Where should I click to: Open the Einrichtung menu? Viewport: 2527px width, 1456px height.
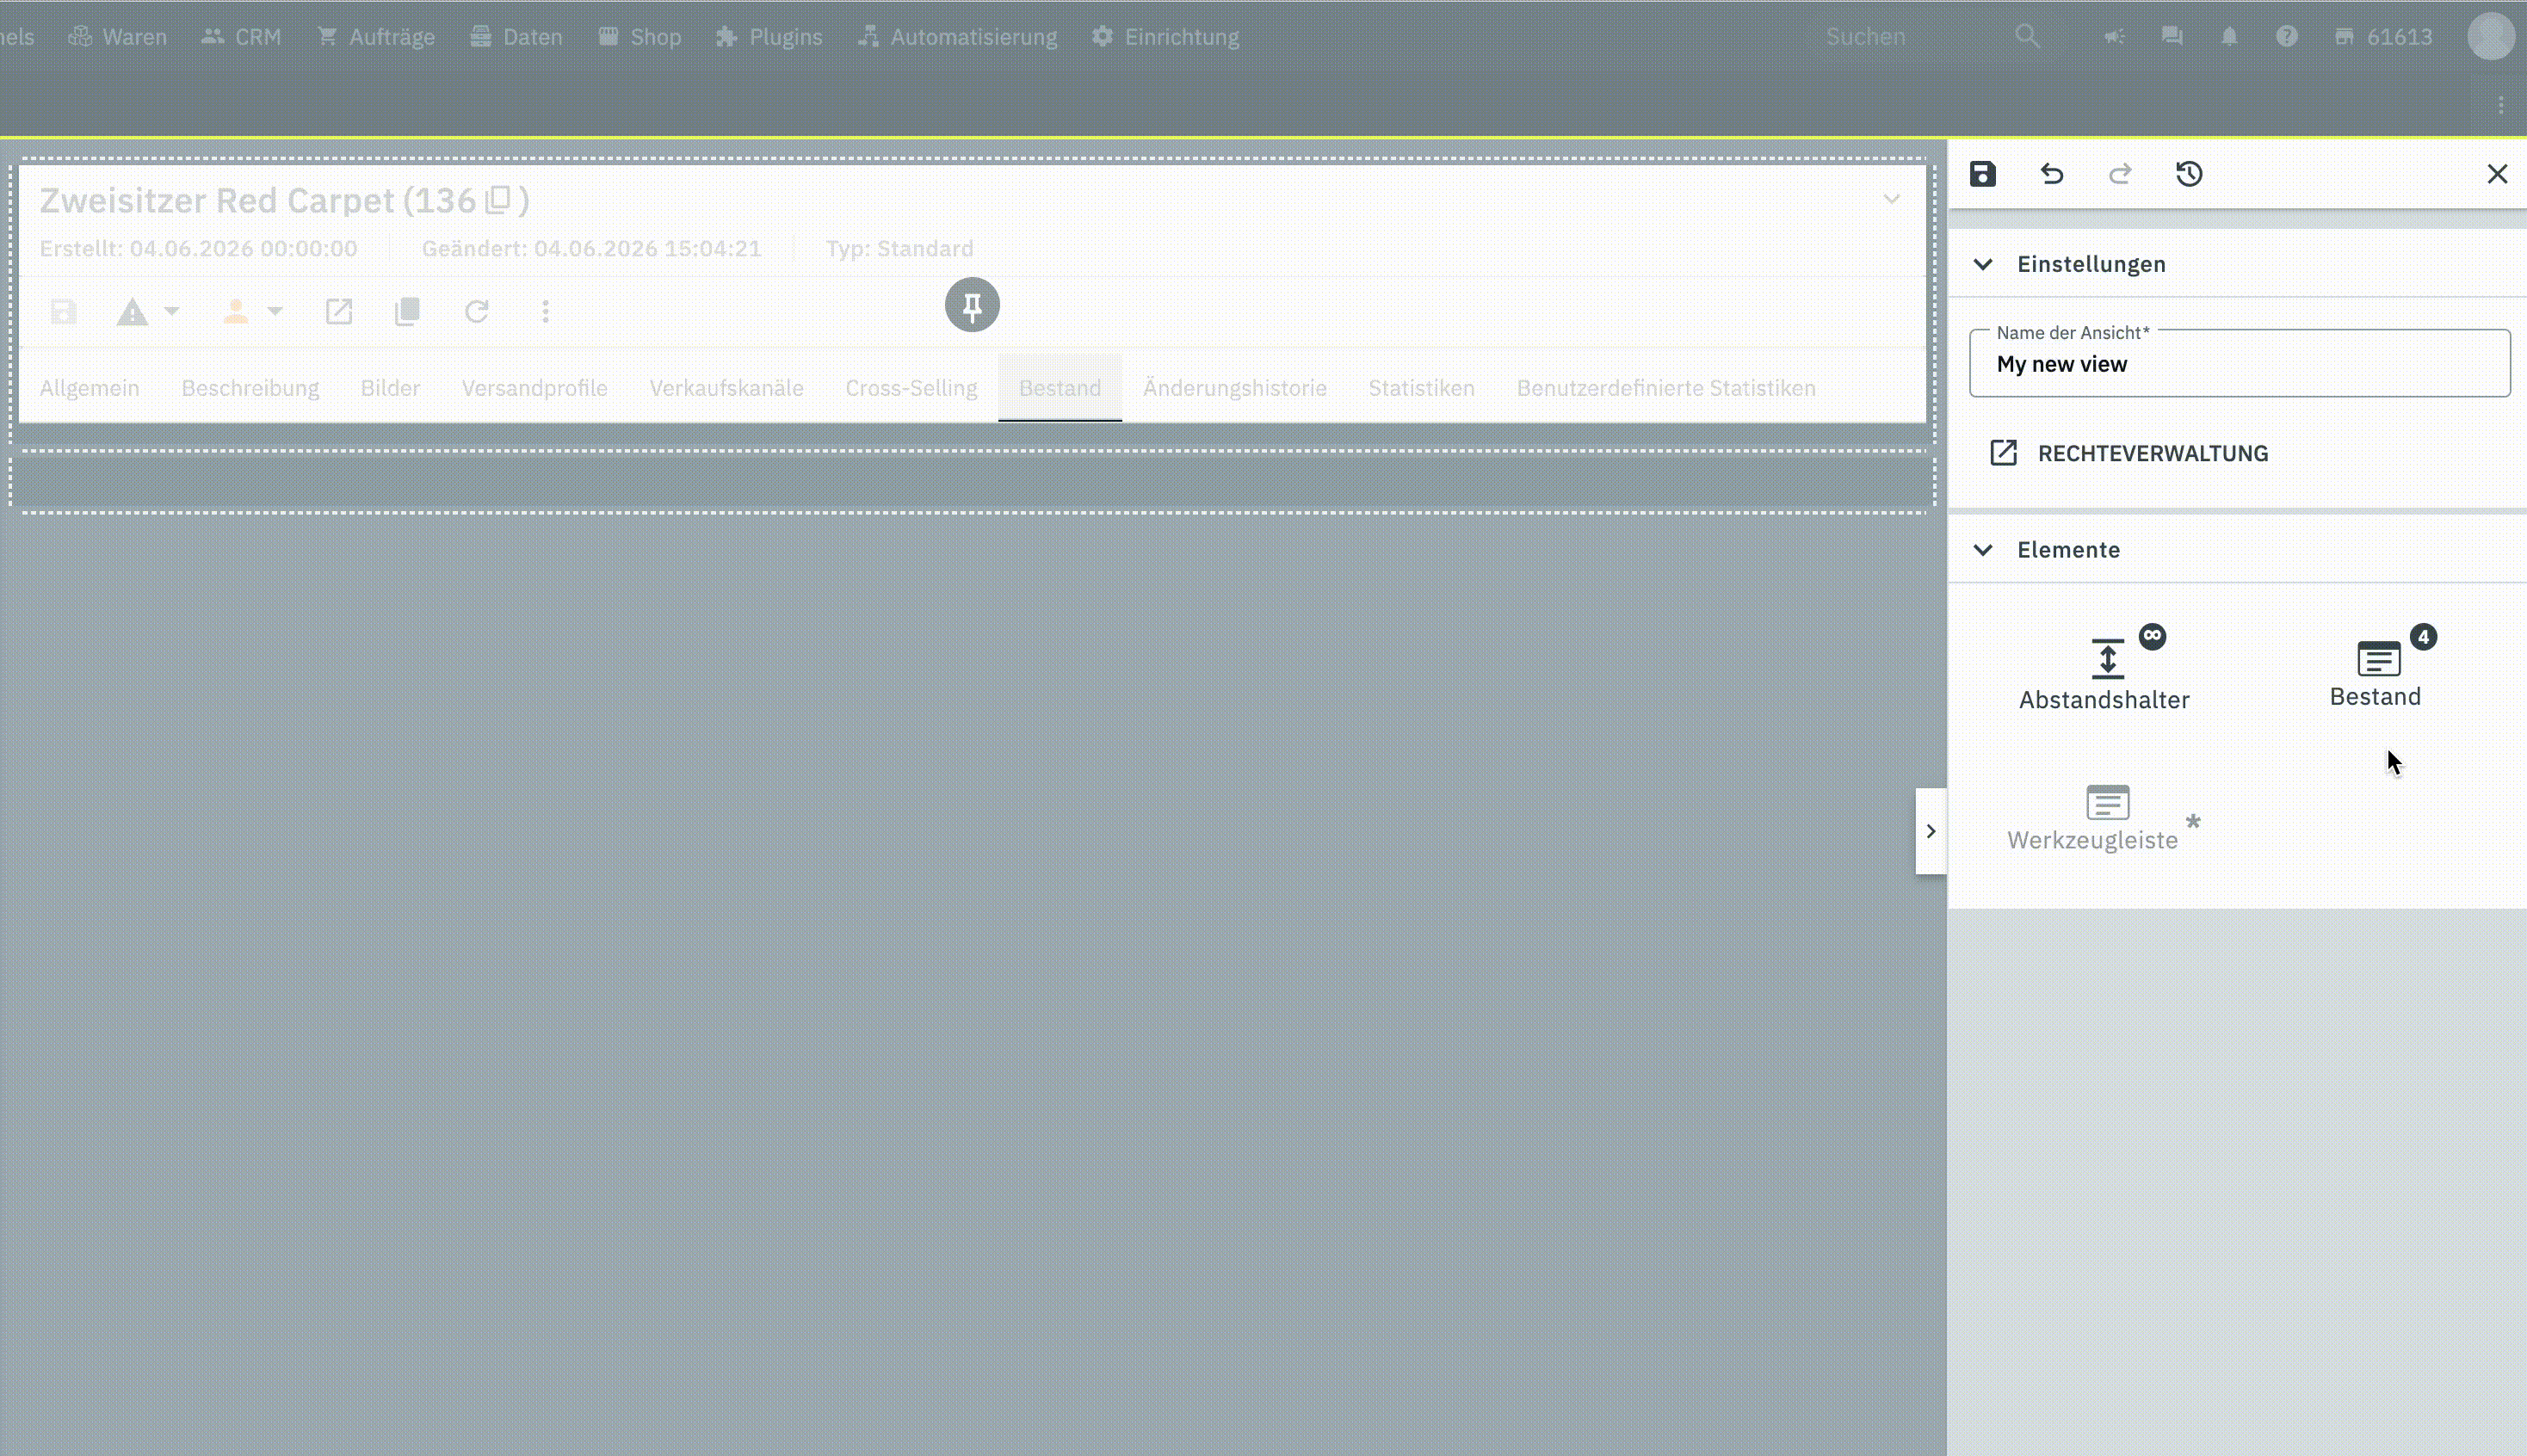1165,37
